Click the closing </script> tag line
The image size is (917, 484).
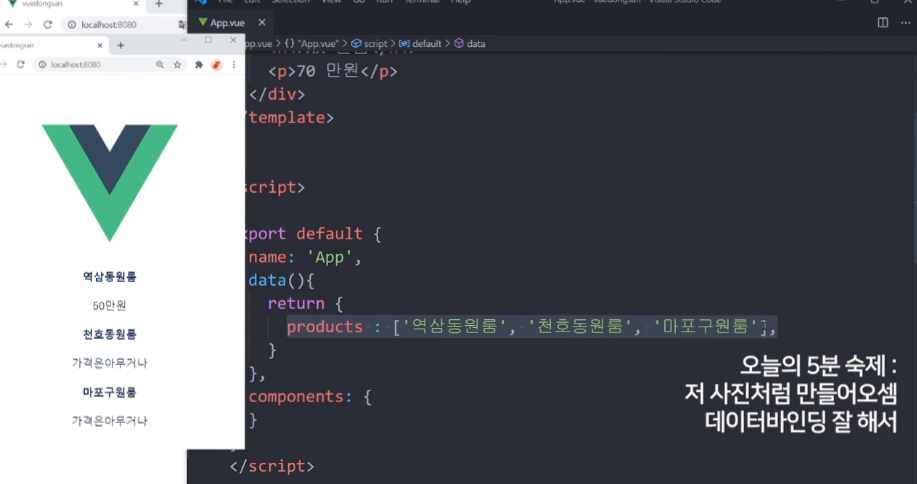pos(272,466)
